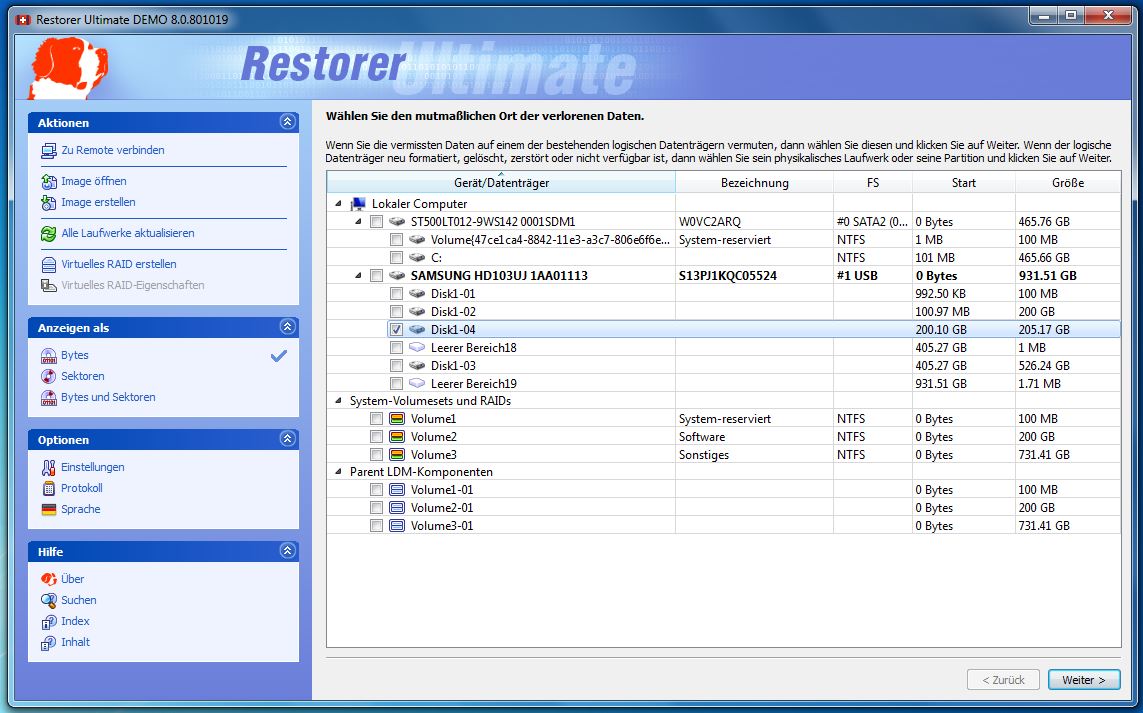Click the Volume1 colored volume icon
The image size is (1143, 713).
click(397, 419)
